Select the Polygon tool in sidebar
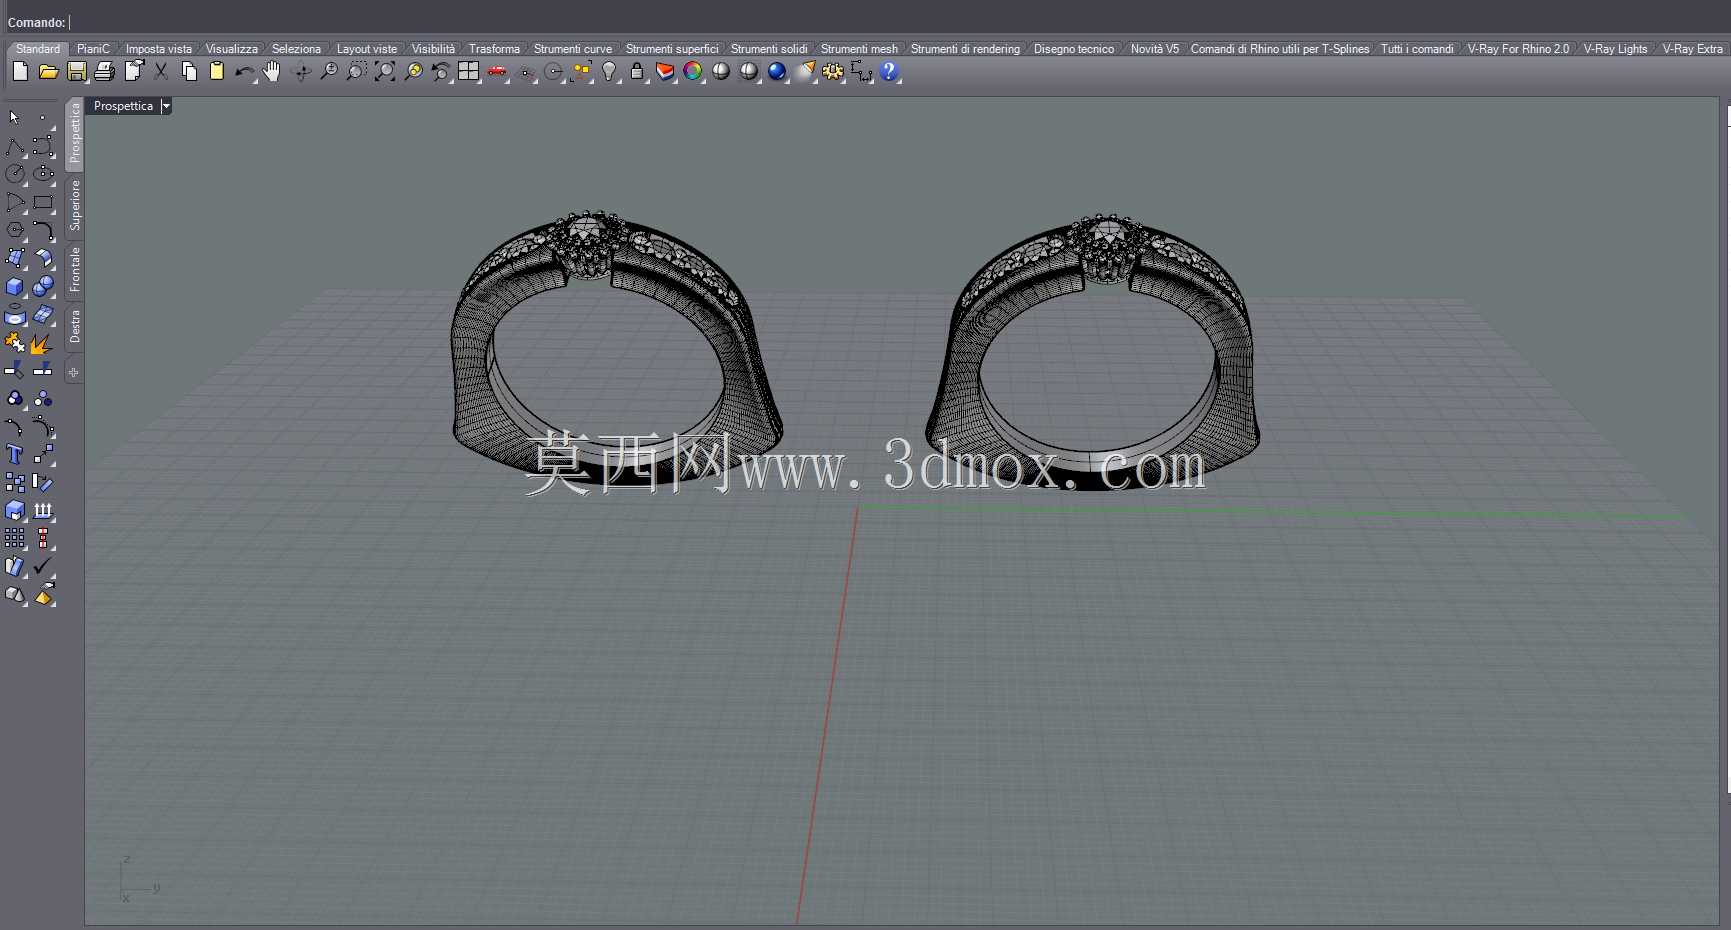Screen dimensions: 1731x930 [x=15, y=230]
